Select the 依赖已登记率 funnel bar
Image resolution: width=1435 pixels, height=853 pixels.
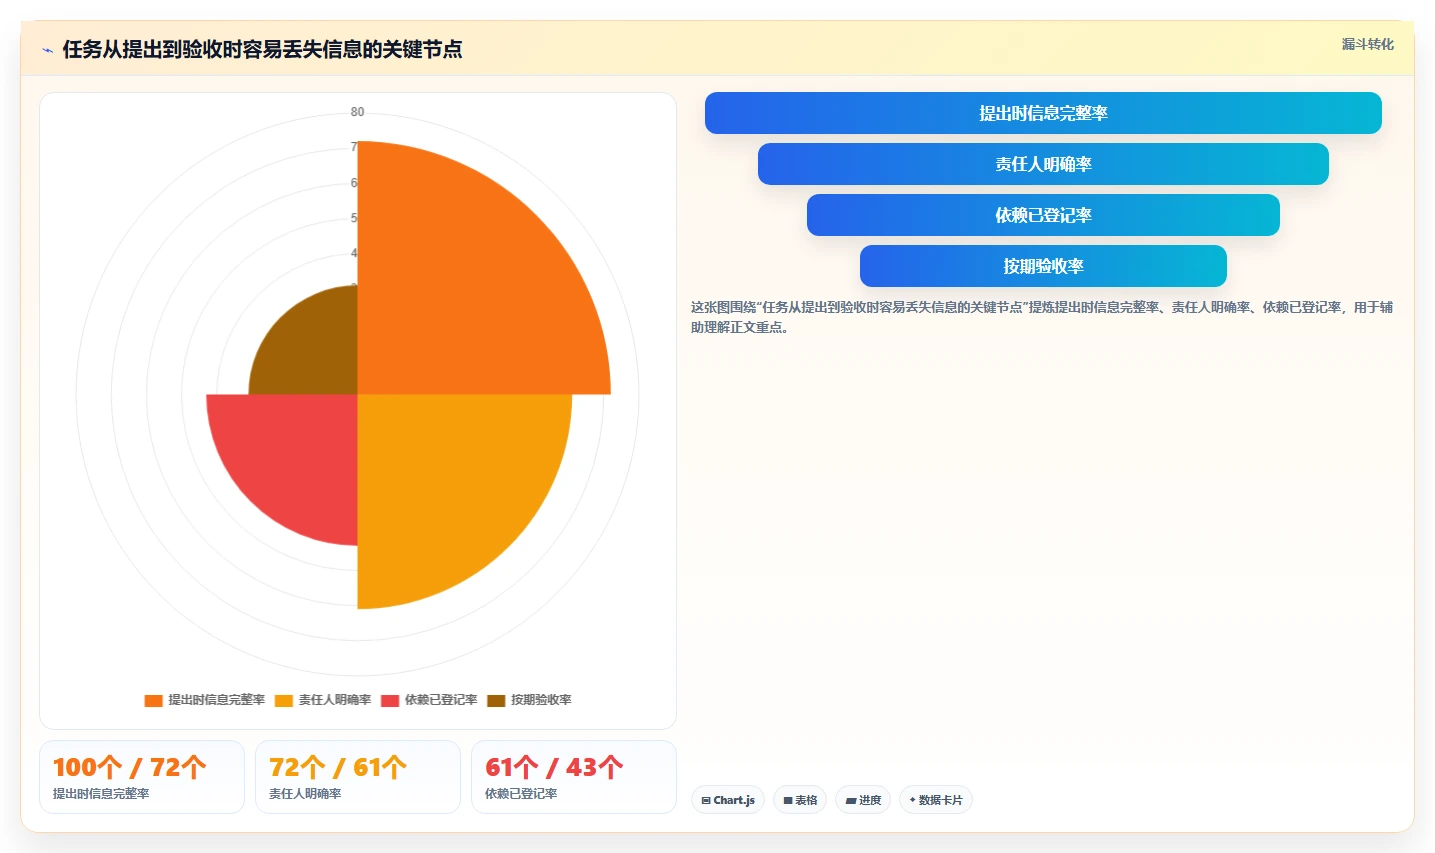(1043, 215)
